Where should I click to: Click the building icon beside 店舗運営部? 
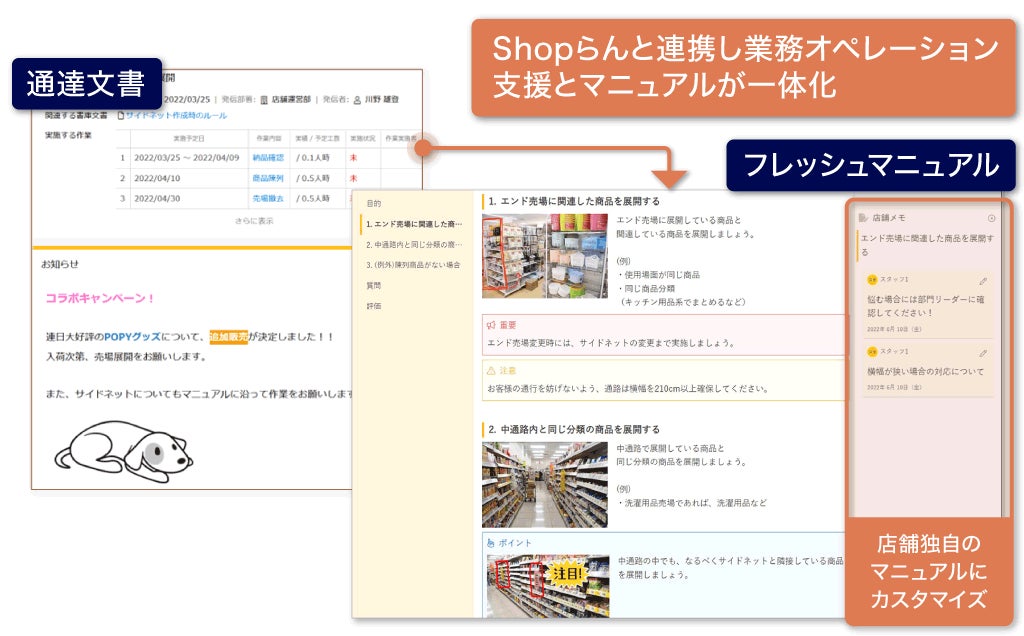(x=262, y=99)
